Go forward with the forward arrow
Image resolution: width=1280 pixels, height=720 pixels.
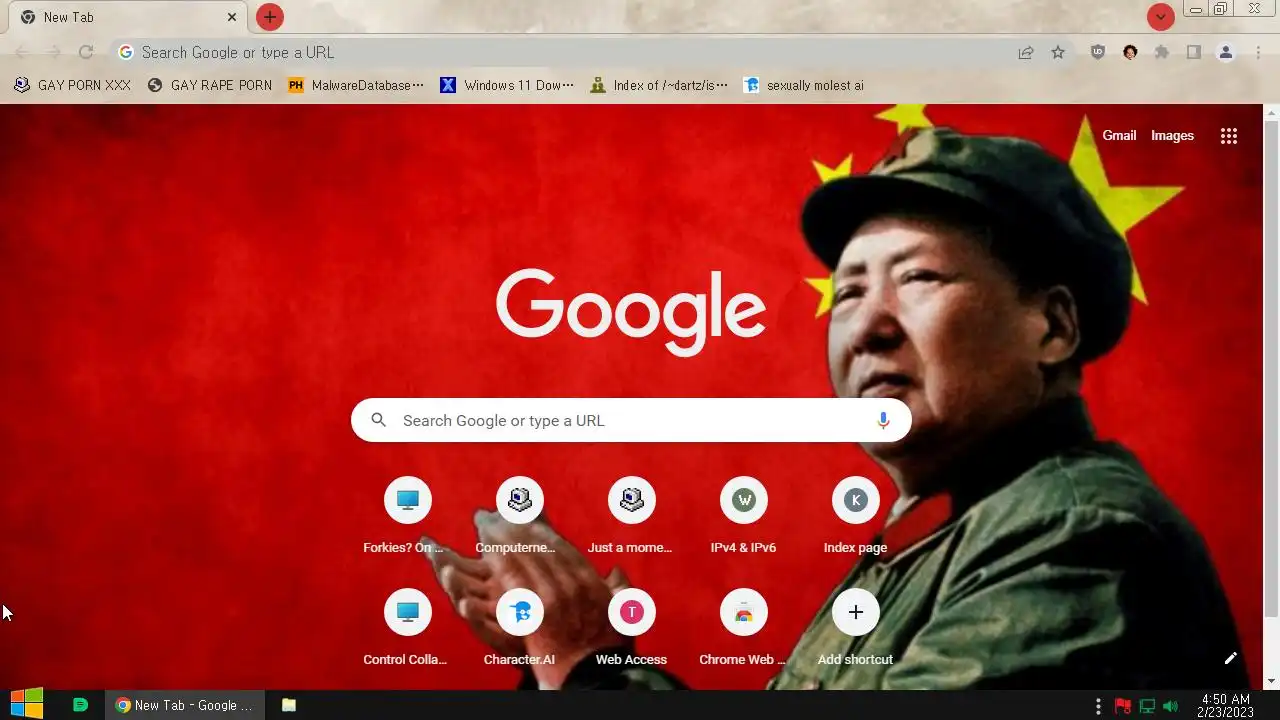pyautogui.click(x=54, y=52)
